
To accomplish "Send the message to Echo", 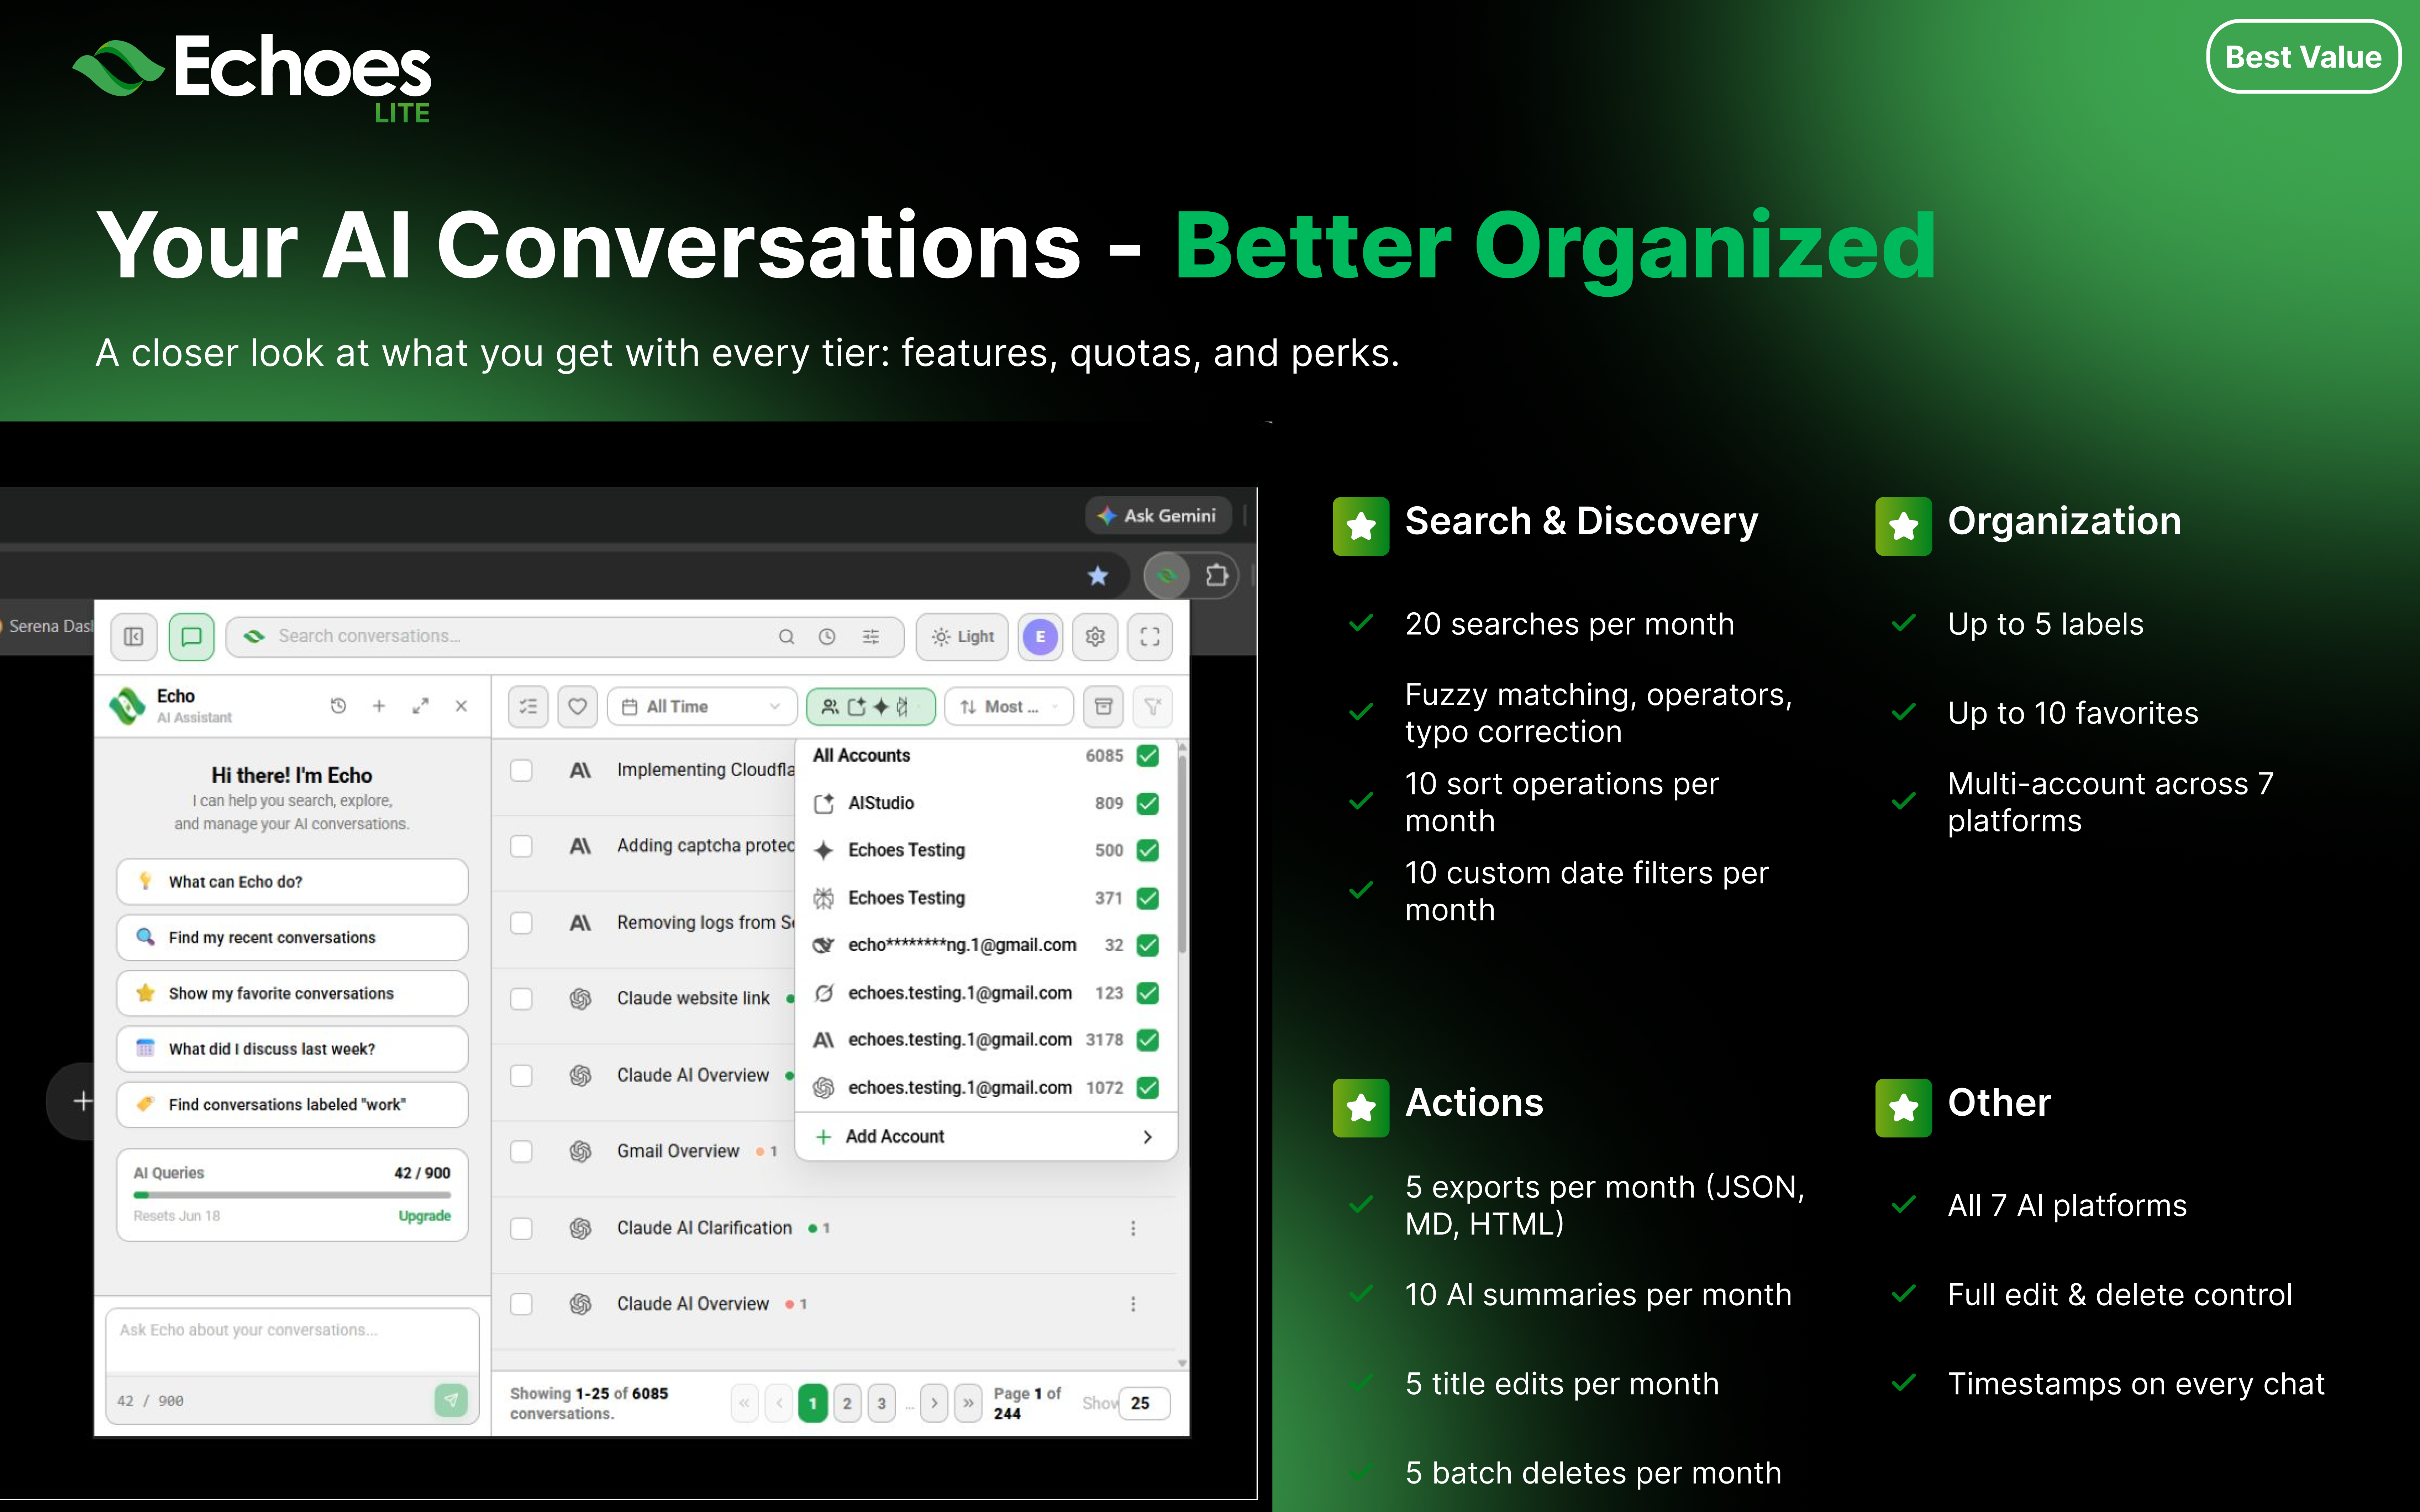I will pos(451,1400).
